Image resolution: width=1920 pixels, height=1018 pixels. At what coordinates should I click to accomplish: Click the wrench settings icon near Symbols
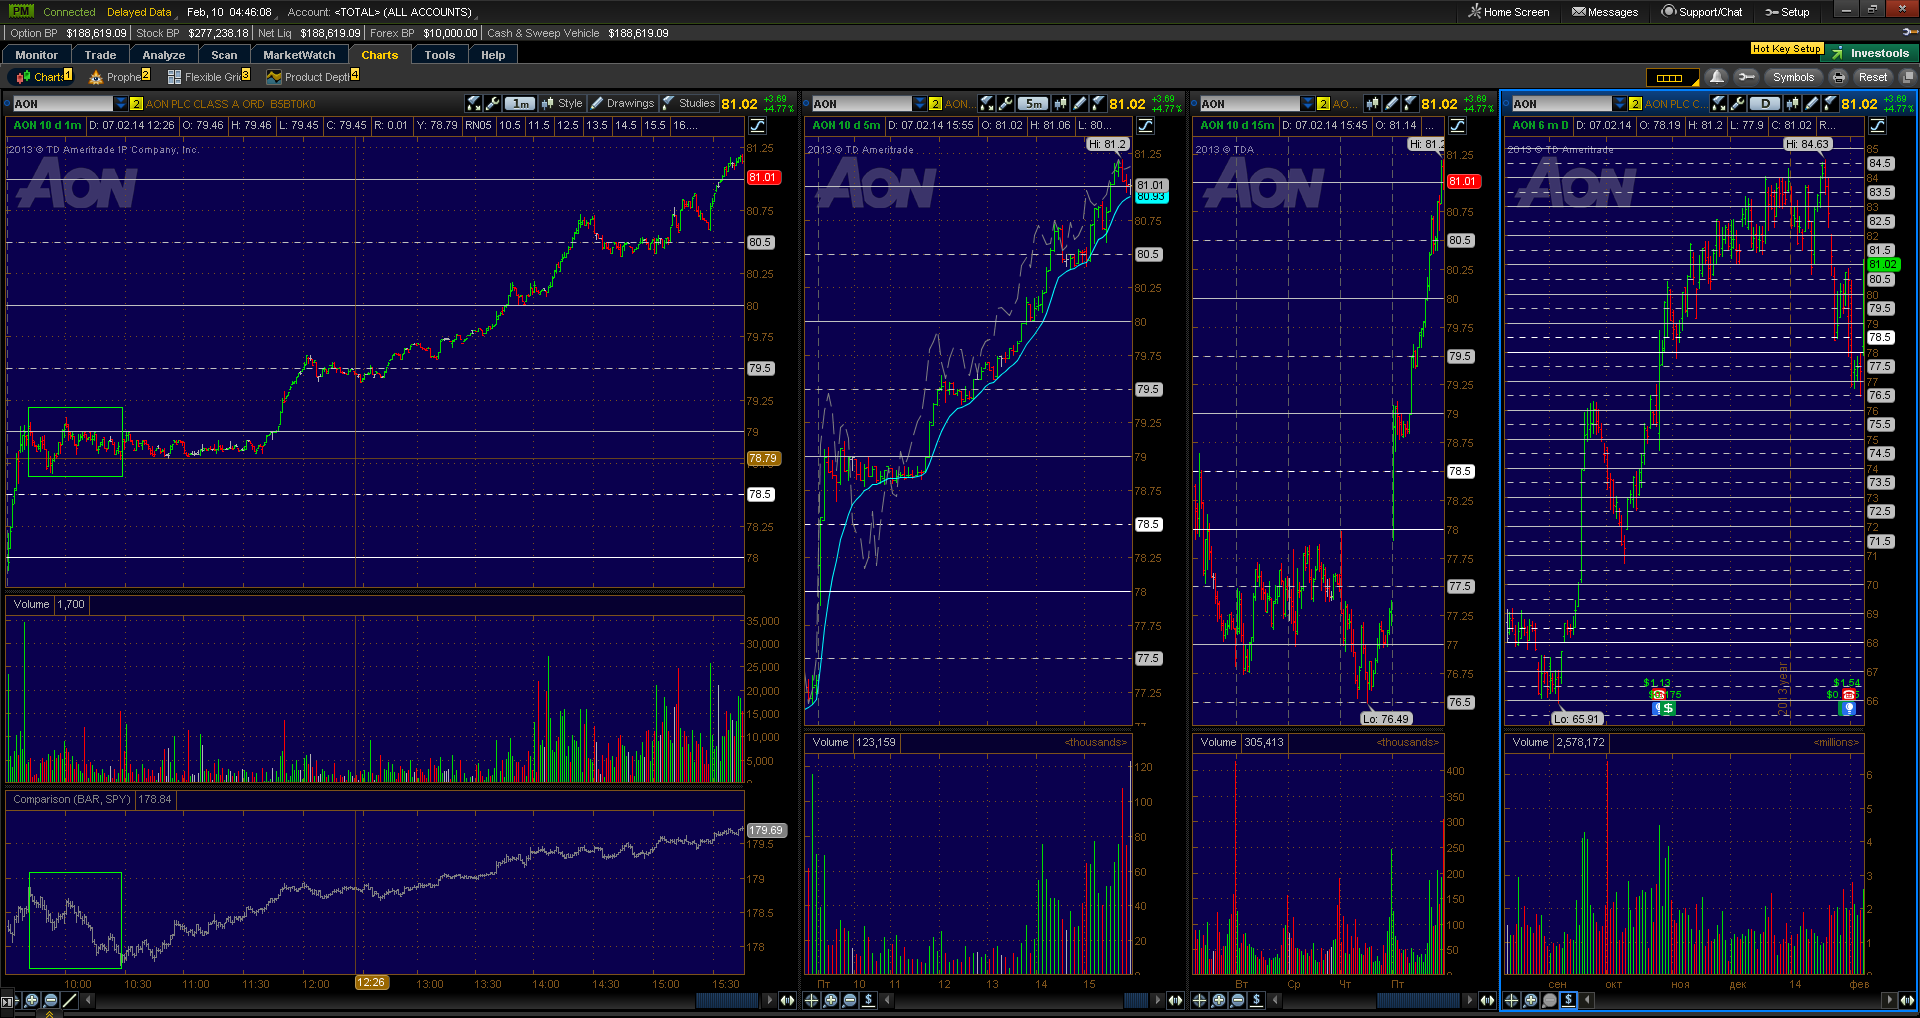click(1746, 77)
